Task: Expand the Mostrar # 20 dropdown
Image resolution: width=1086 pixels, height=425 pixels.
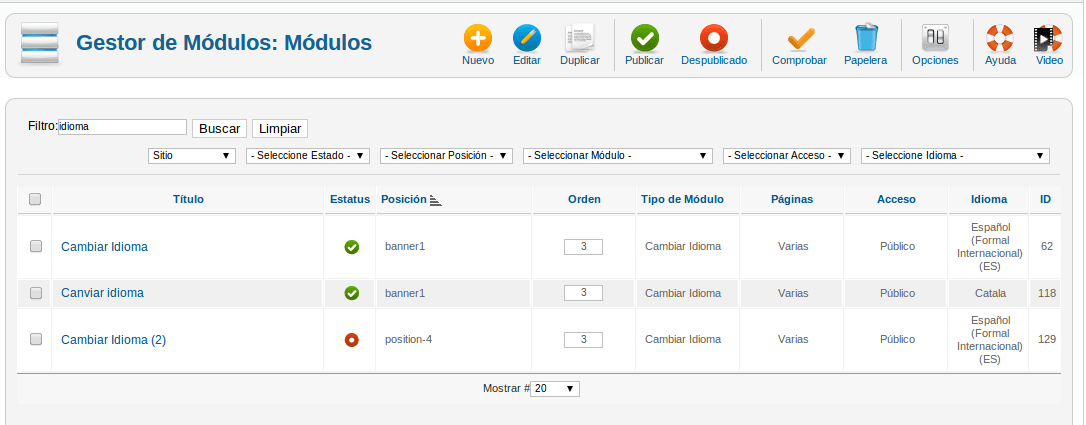Action: point(555,389)
